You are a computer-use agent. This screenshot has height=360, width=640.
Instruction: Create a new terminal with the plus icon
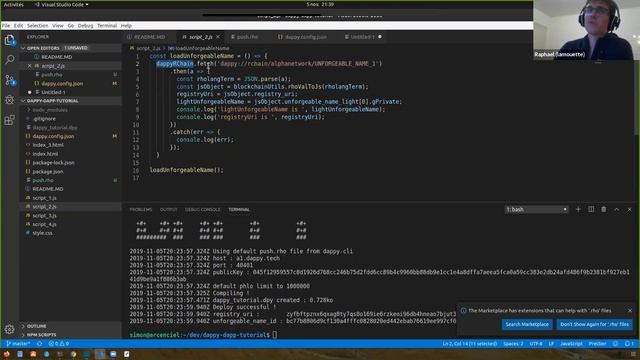pyautogui.click(x=578, y=209)
